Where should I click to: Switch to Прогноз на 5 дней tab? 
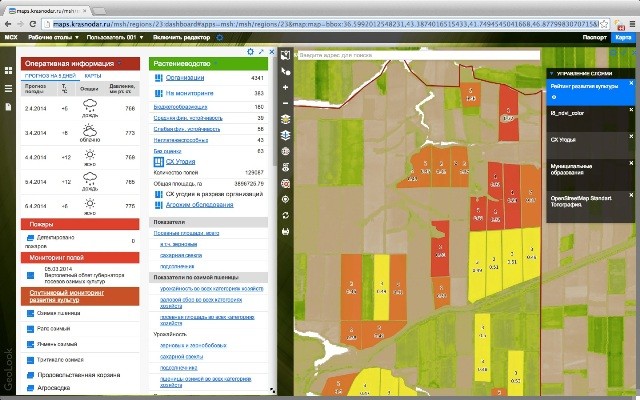[50, 76]
